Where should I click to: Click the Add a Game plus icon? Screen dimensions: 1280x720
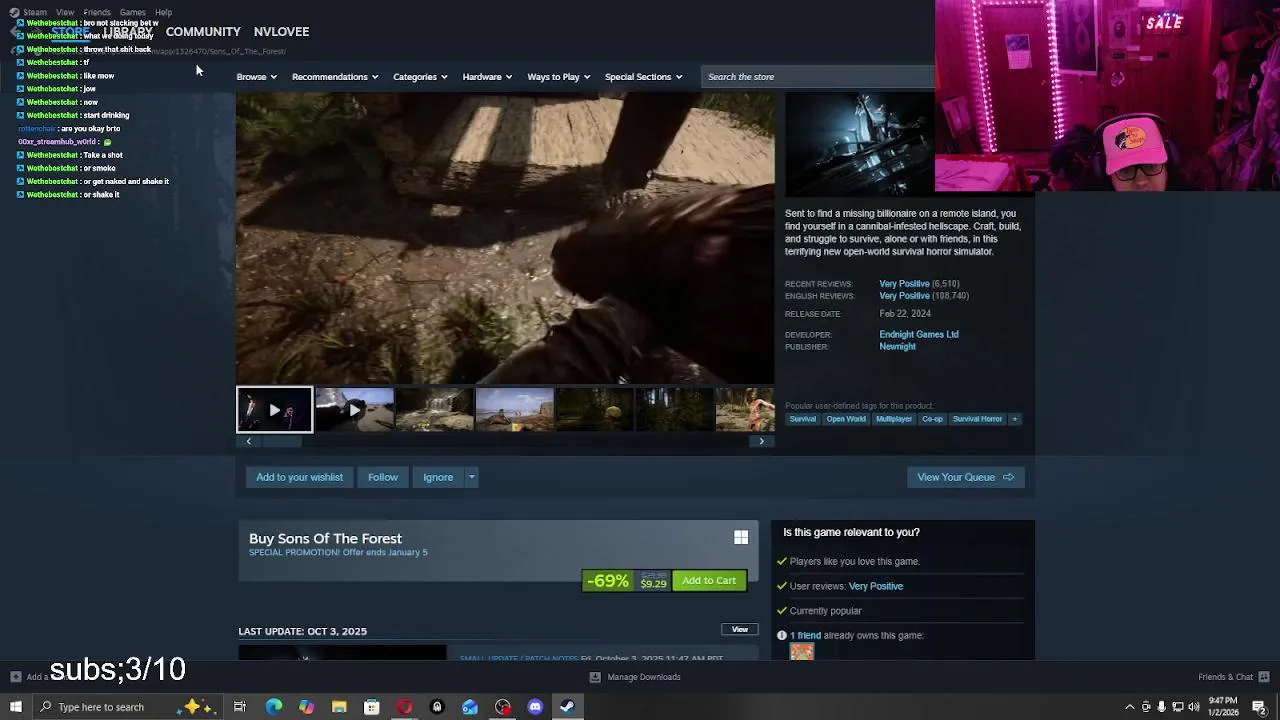17,677
